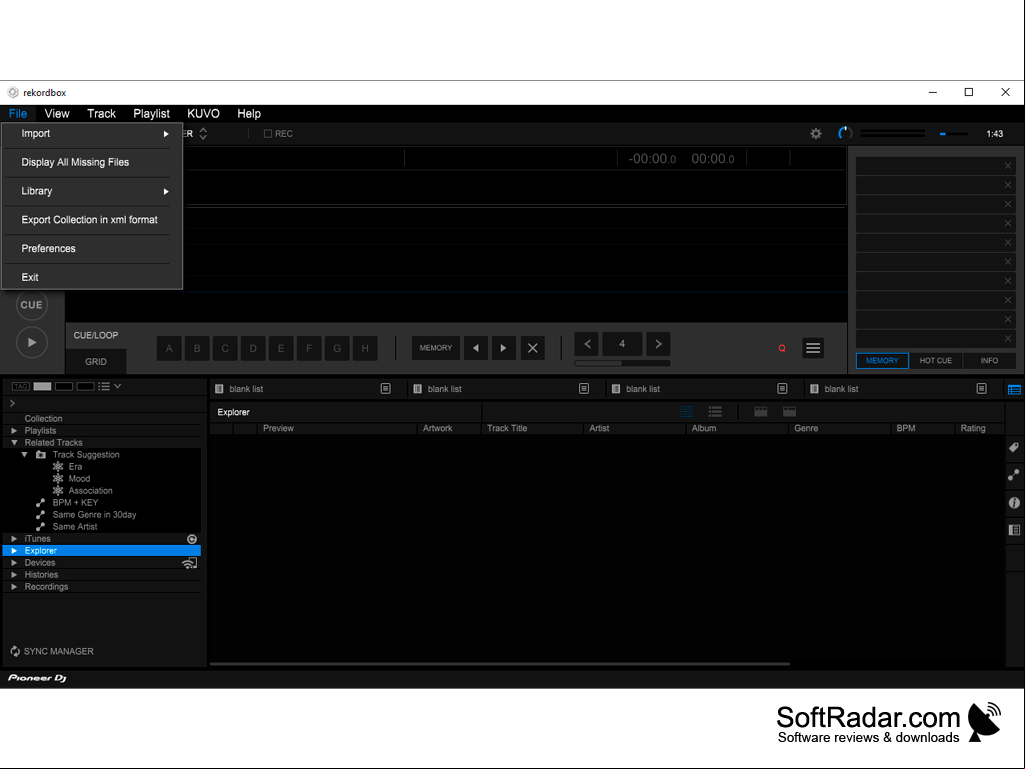Double loop beats with the right chevron
This screenshot has width=1025, height=769.
[x=658, y=344]
